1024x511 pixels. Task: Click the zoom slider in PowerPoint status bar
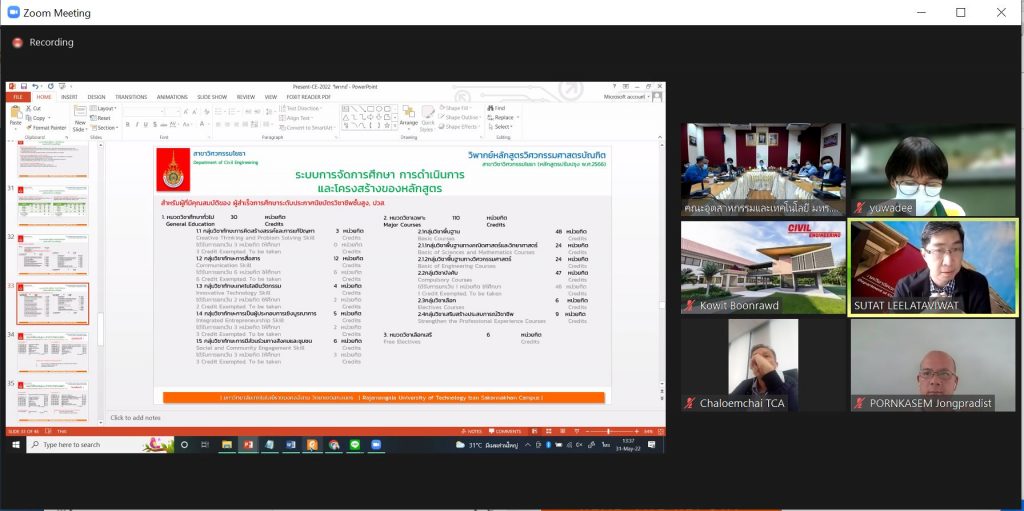point(610,431)
